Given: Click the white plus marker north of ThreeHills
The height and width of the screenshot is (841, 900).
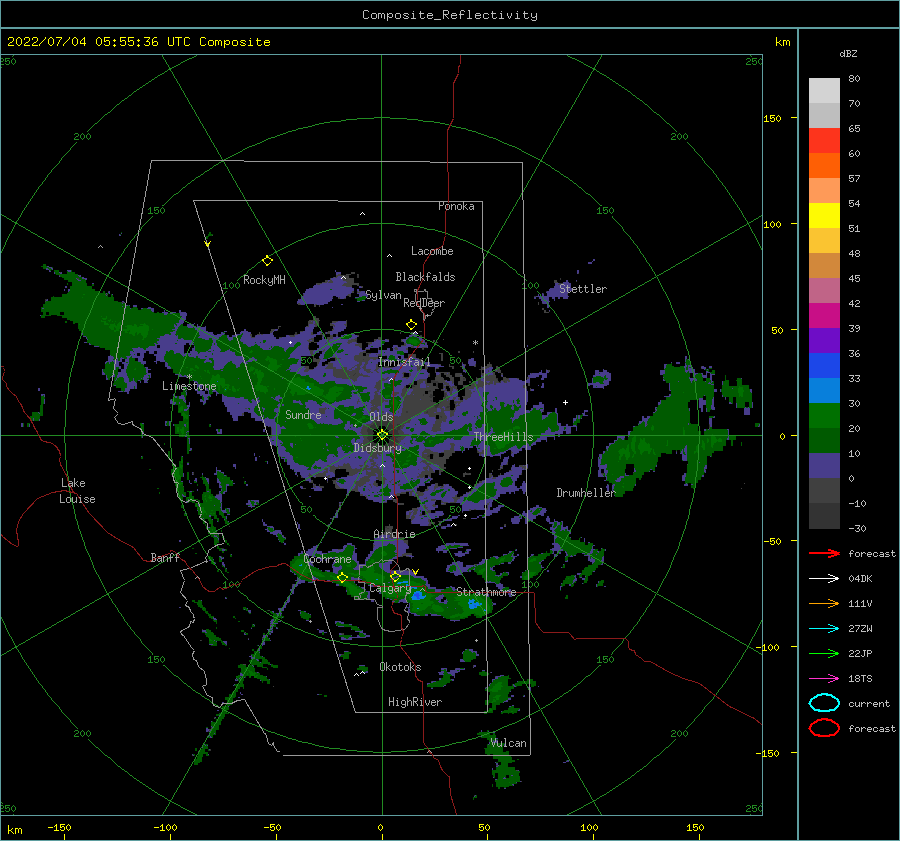Looking at the screenshot, I should click(565, 402).
